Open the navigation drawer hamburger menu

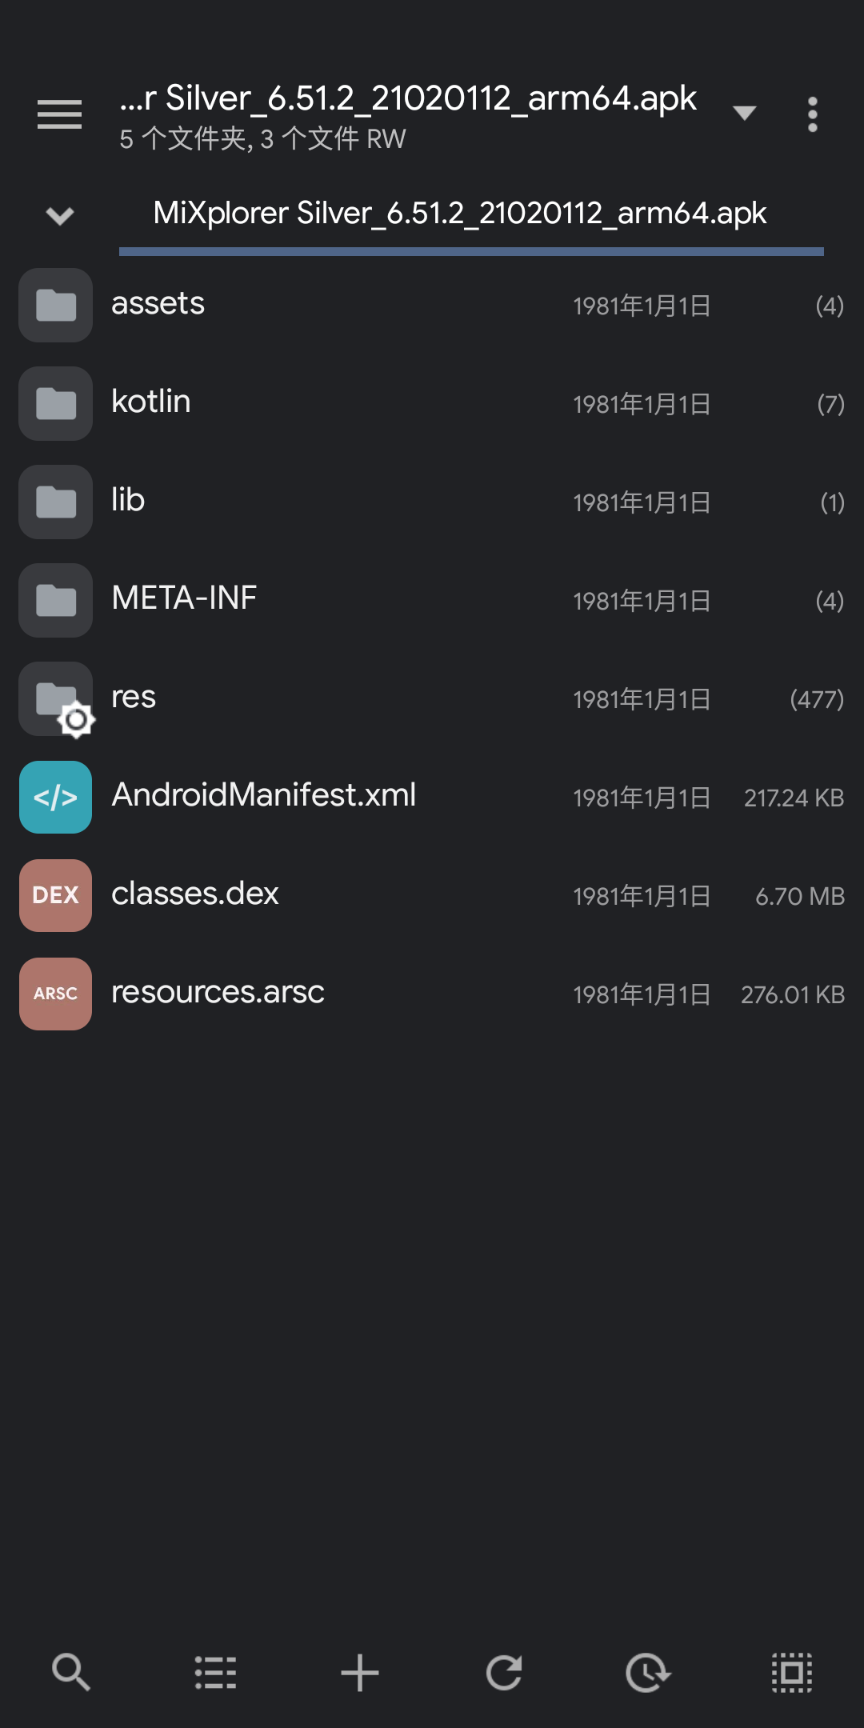coord(59,114)
